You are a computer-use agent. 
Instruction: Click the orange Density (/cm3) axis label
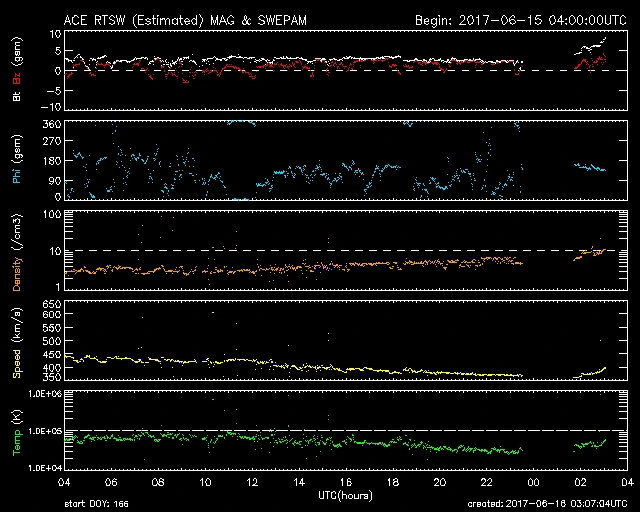[x=16, y=250]
